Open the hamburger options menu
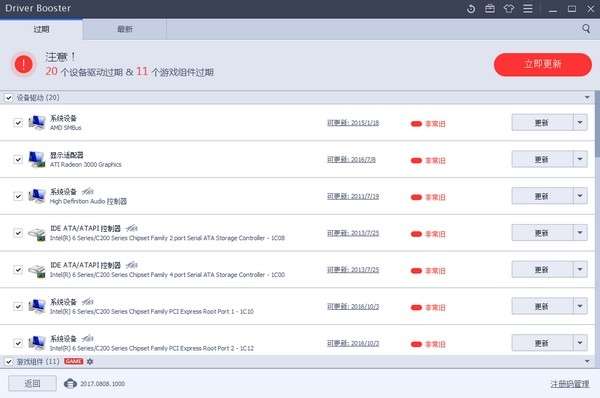 [x=528, y=8]
